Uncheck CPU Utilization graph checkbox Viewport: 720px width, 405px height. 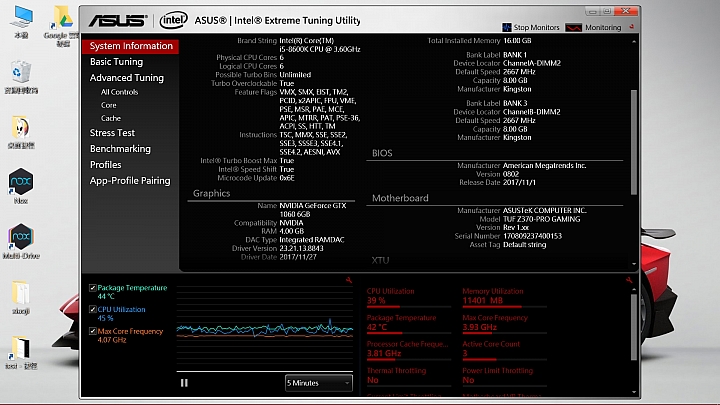tap(93, 309)
